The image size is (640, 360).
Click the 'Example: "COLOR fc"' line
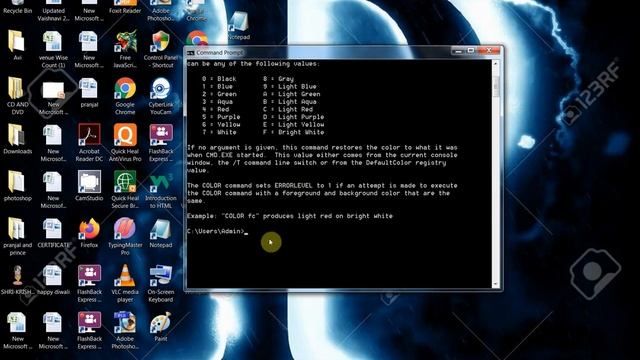pos(290,216)
